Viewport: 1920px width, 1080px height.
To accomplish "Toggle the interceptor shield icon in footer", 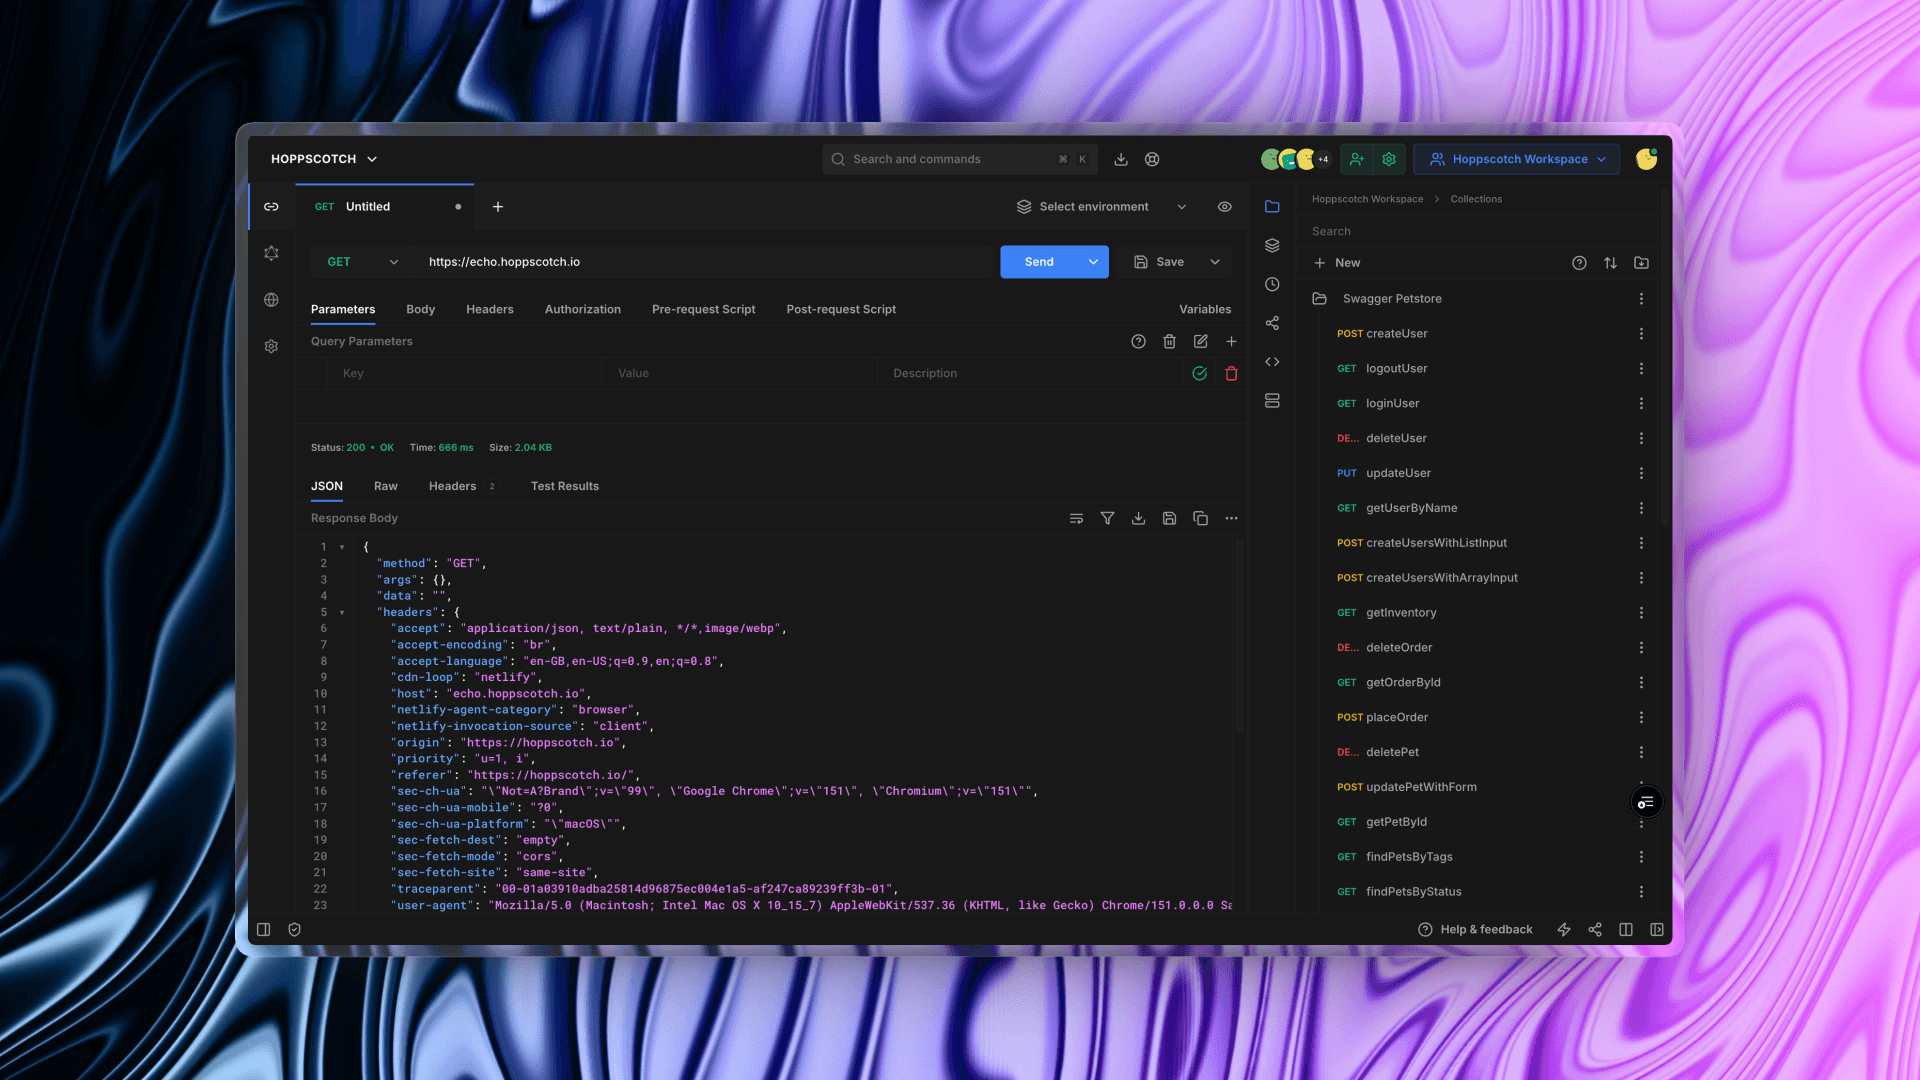I will [294, 930].
